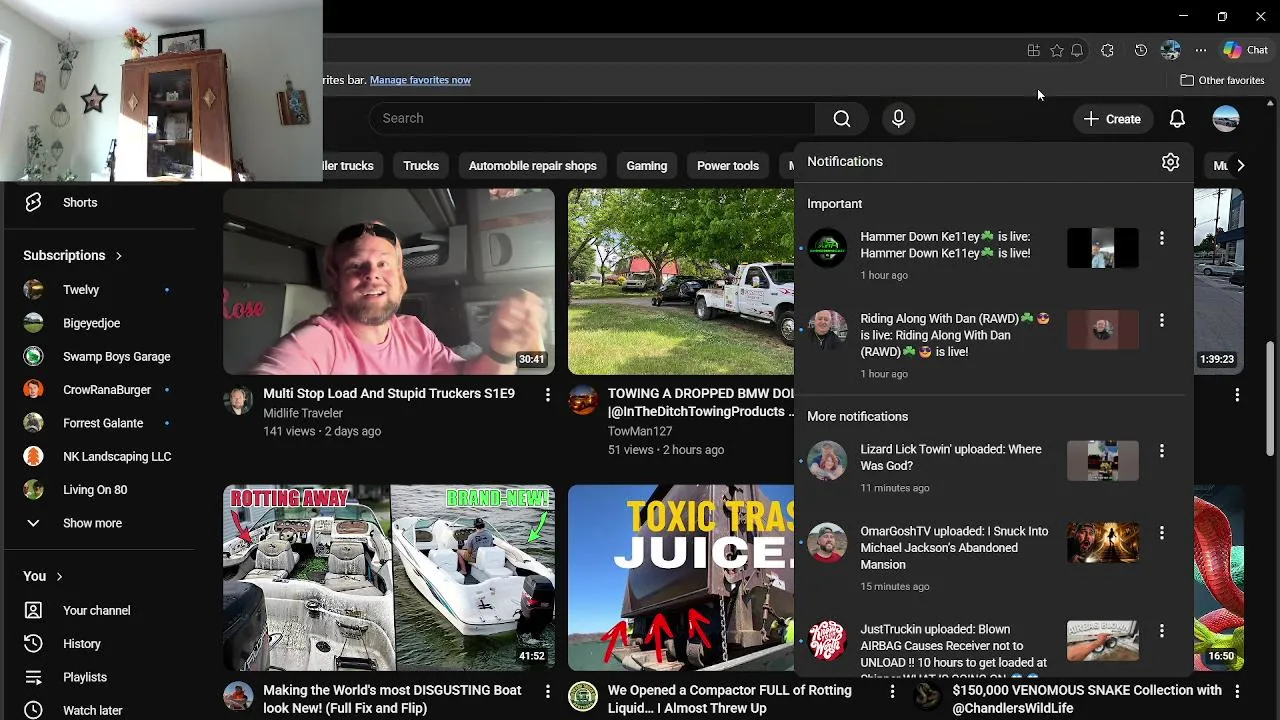Select the Power tools chip

(728, 166)
